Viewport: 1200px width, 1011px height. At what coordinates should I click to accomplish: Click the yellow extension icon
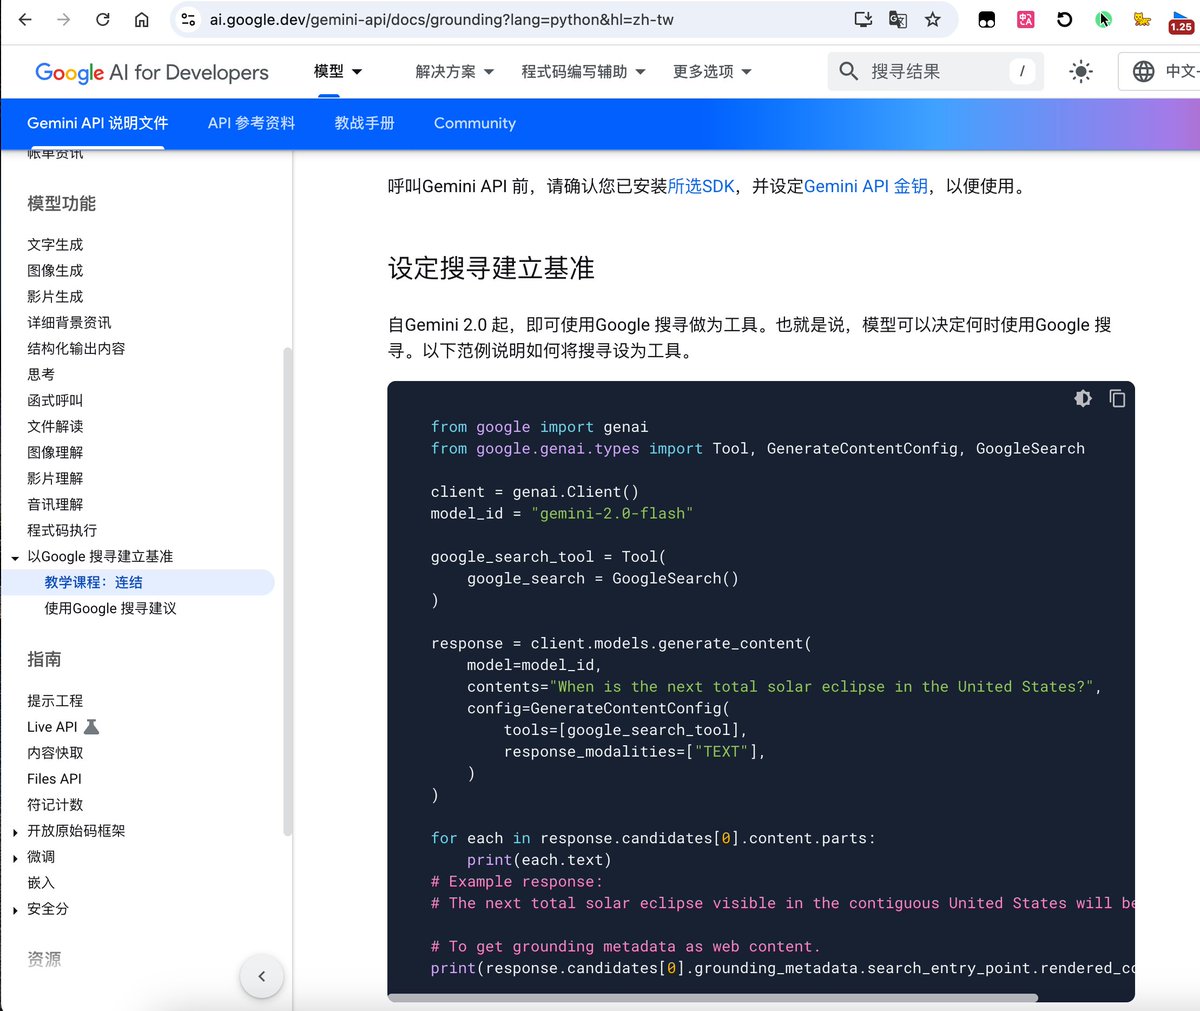[1142, 19]
